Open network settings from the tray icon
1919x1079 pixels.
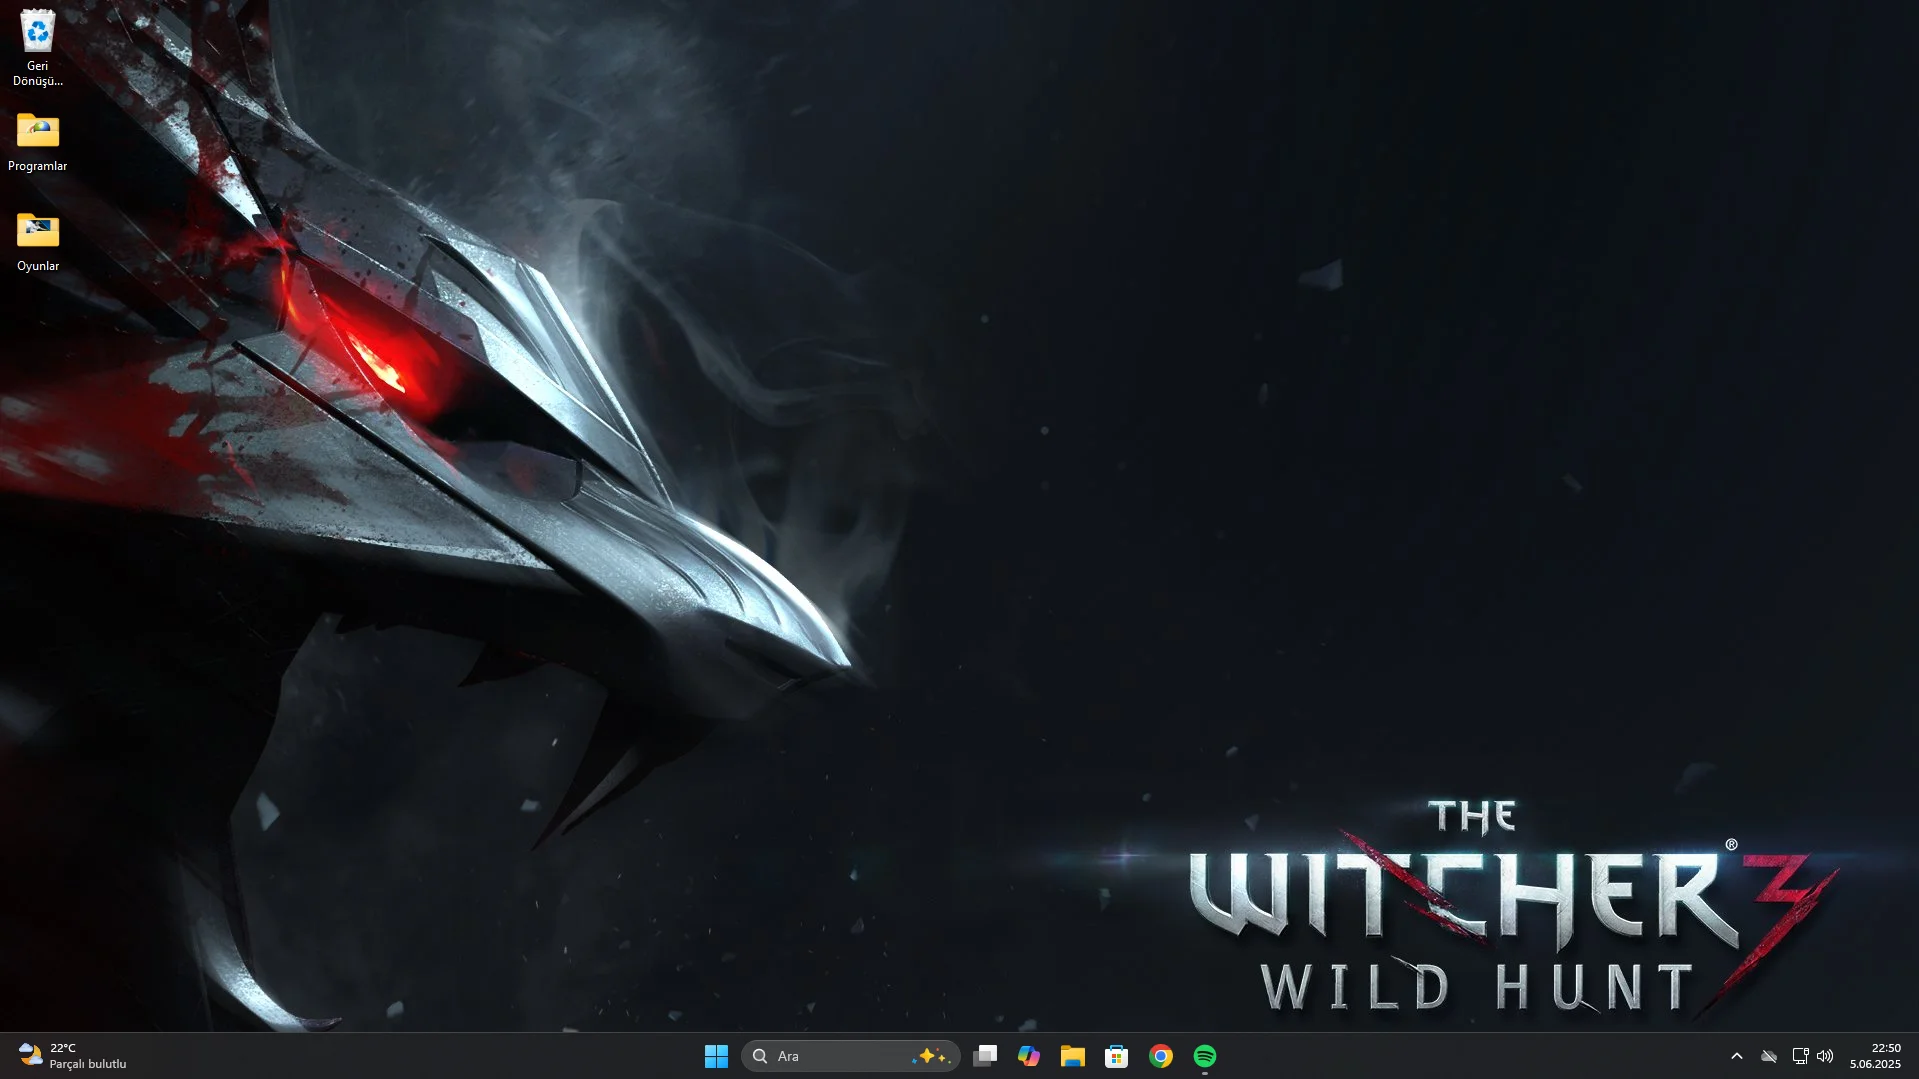[1800, 1056]
